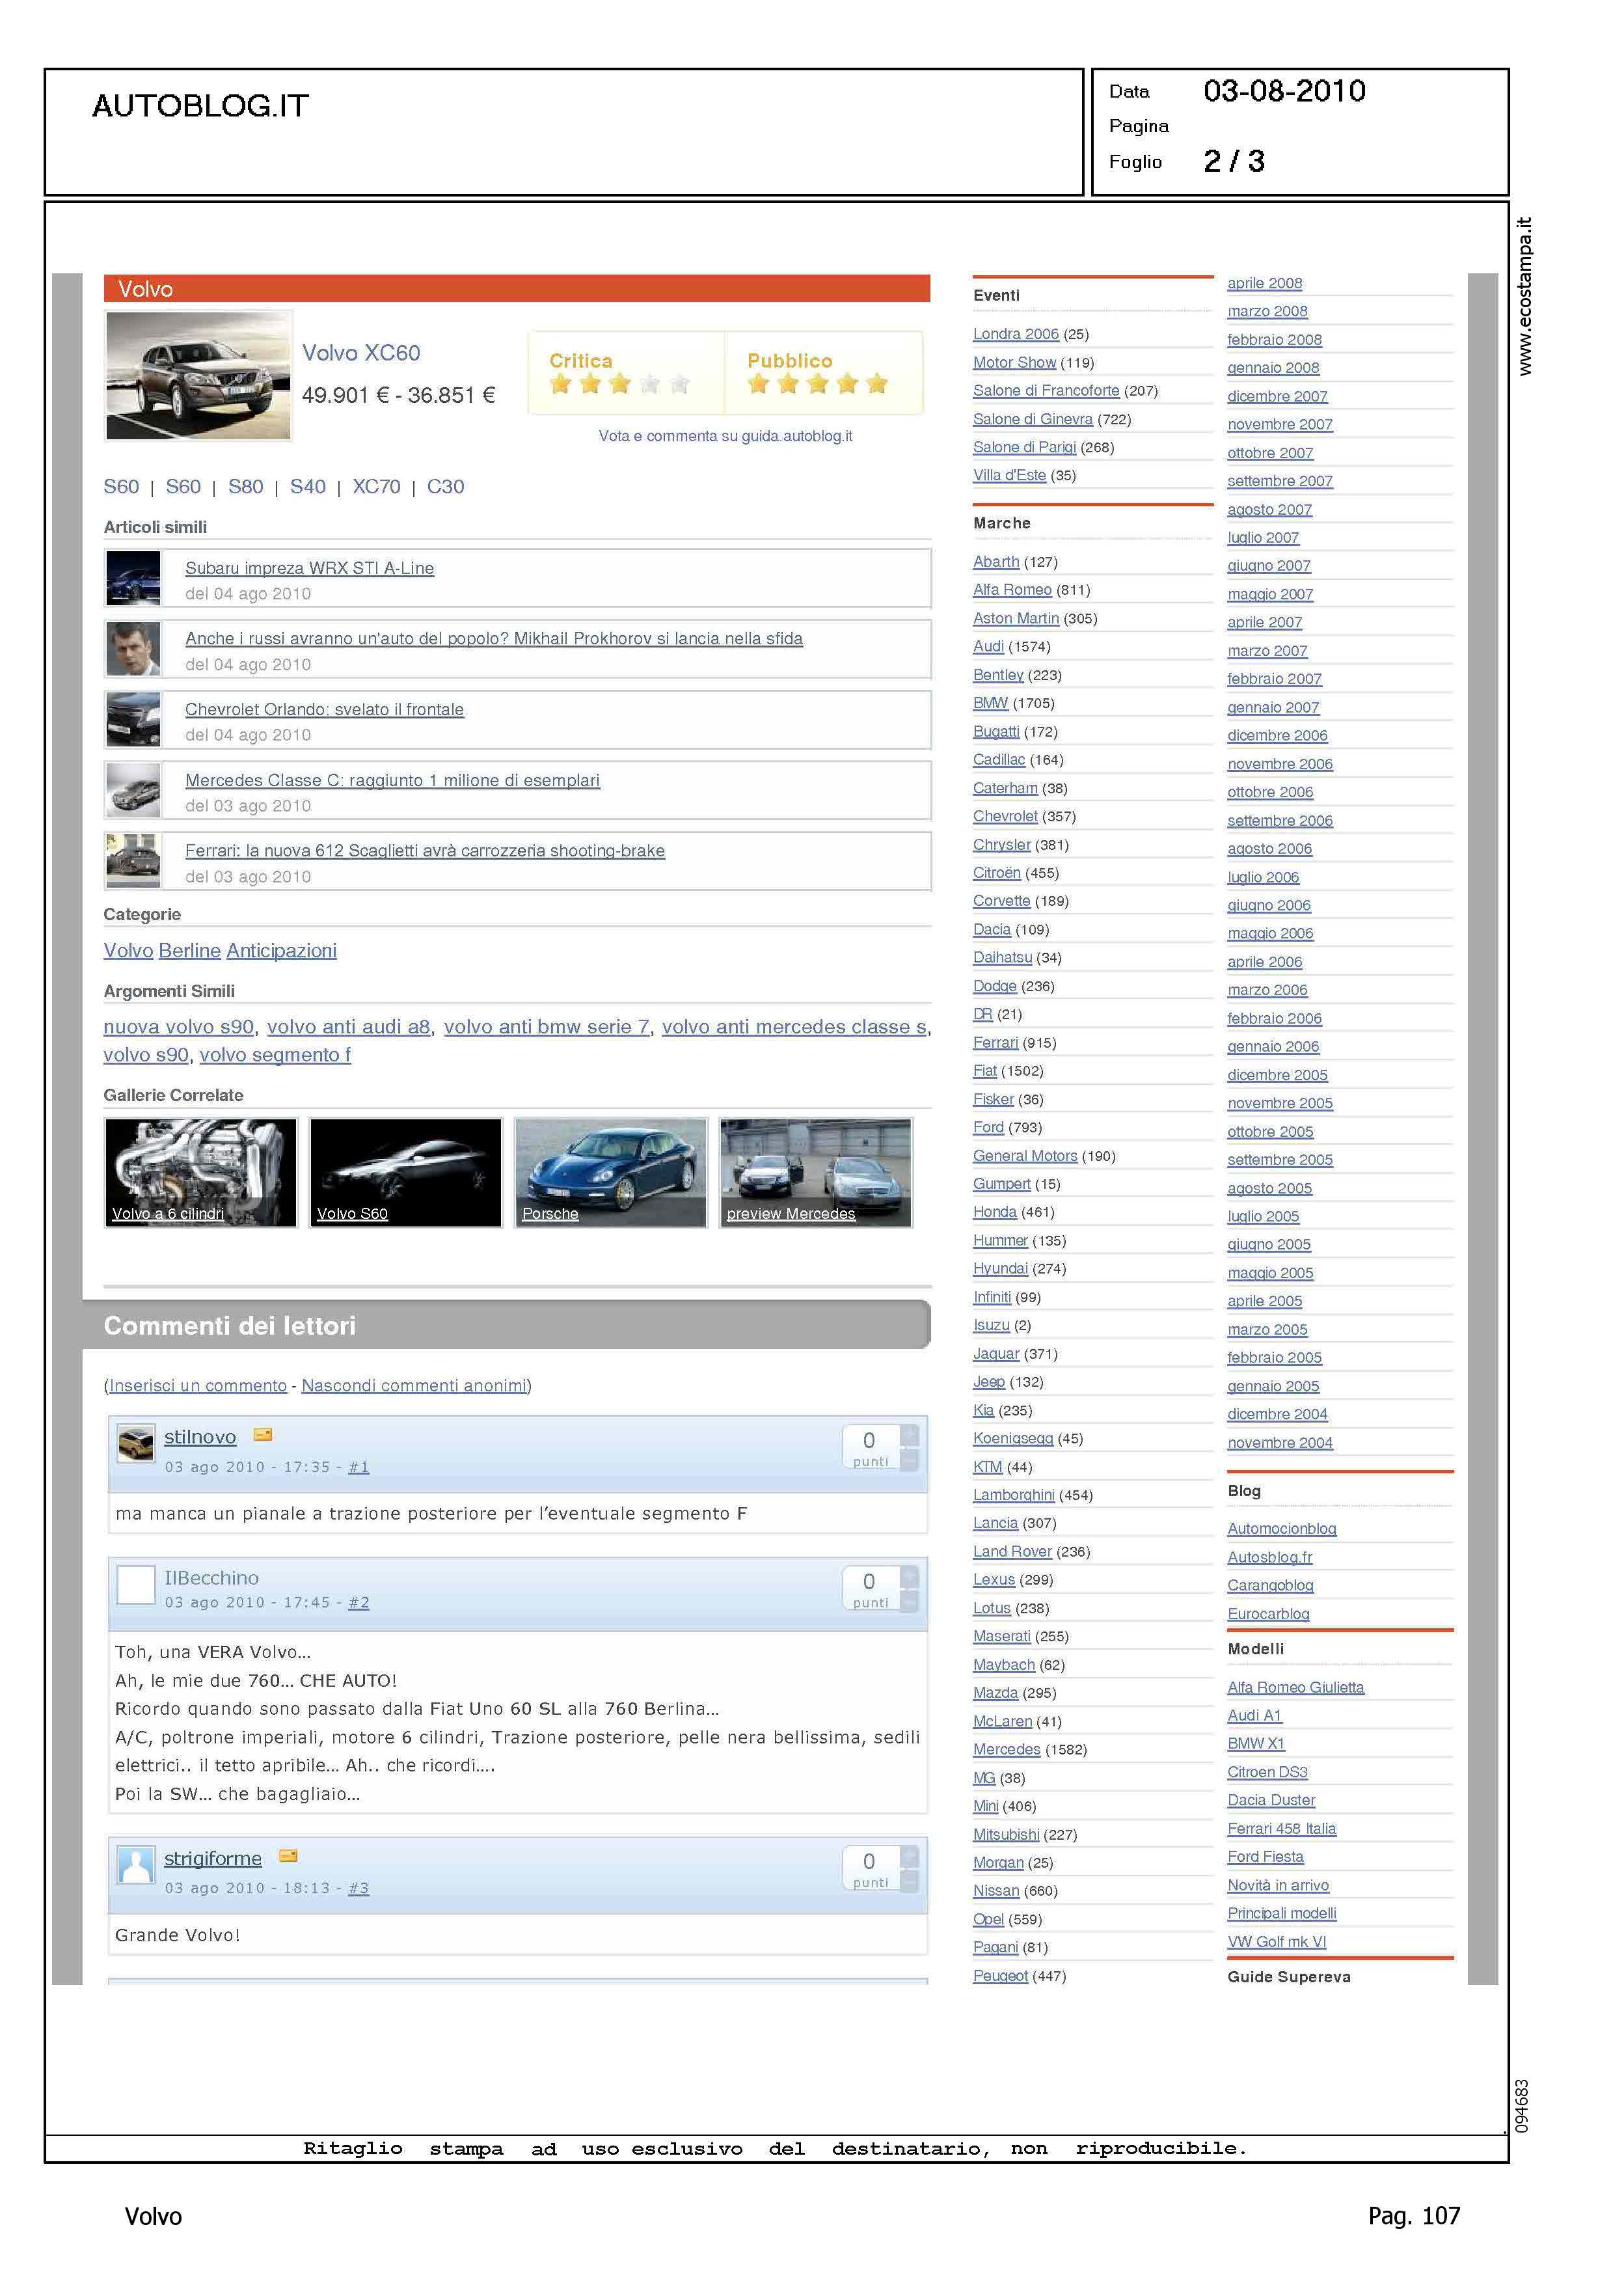The height and width of the screenshot is (2279, 1624).
Task: Upvote stilnovo's comment with plus button
Action: coord(909,1435)
